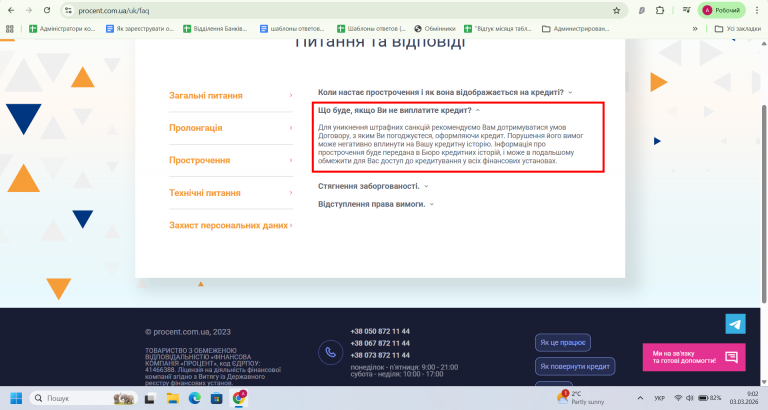Show hidden system tray icons

coord(640,398)
